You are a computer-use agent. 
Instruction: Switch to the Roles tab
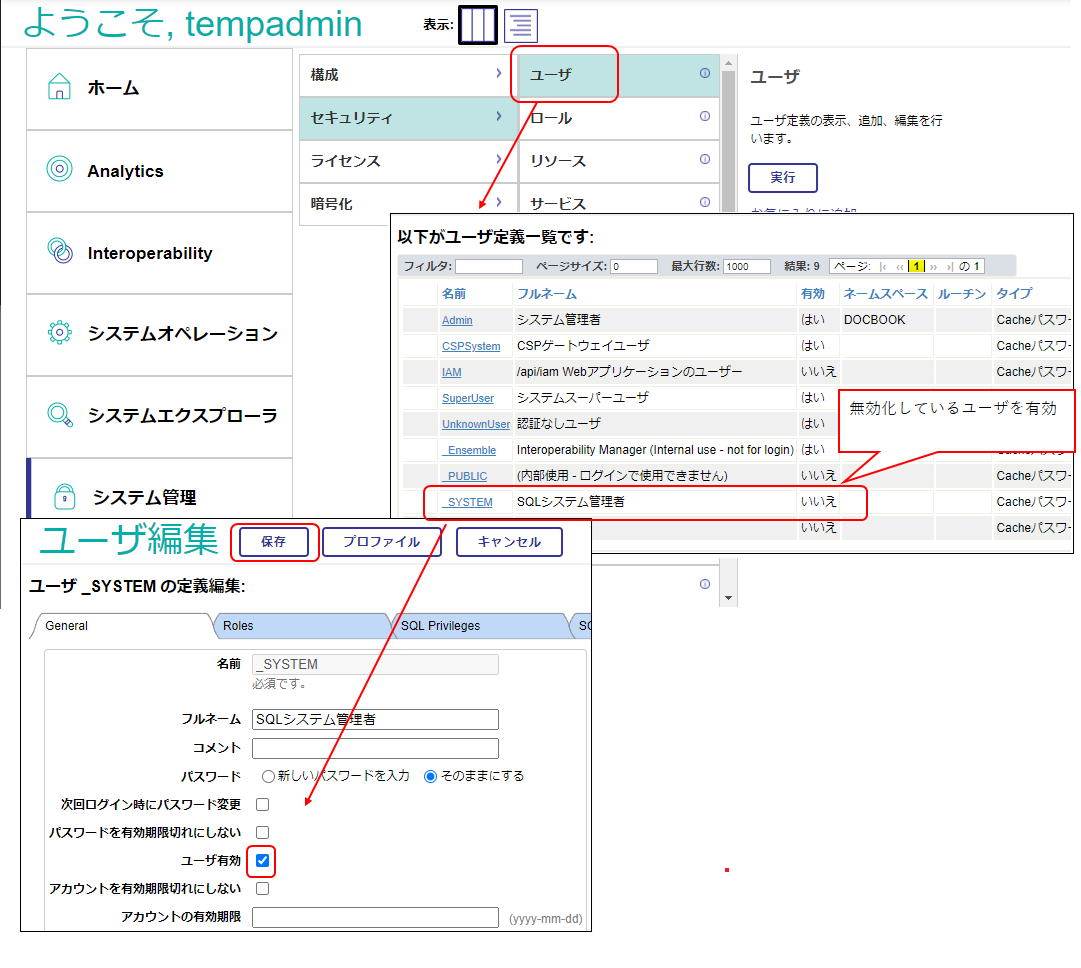click(238, 626)
